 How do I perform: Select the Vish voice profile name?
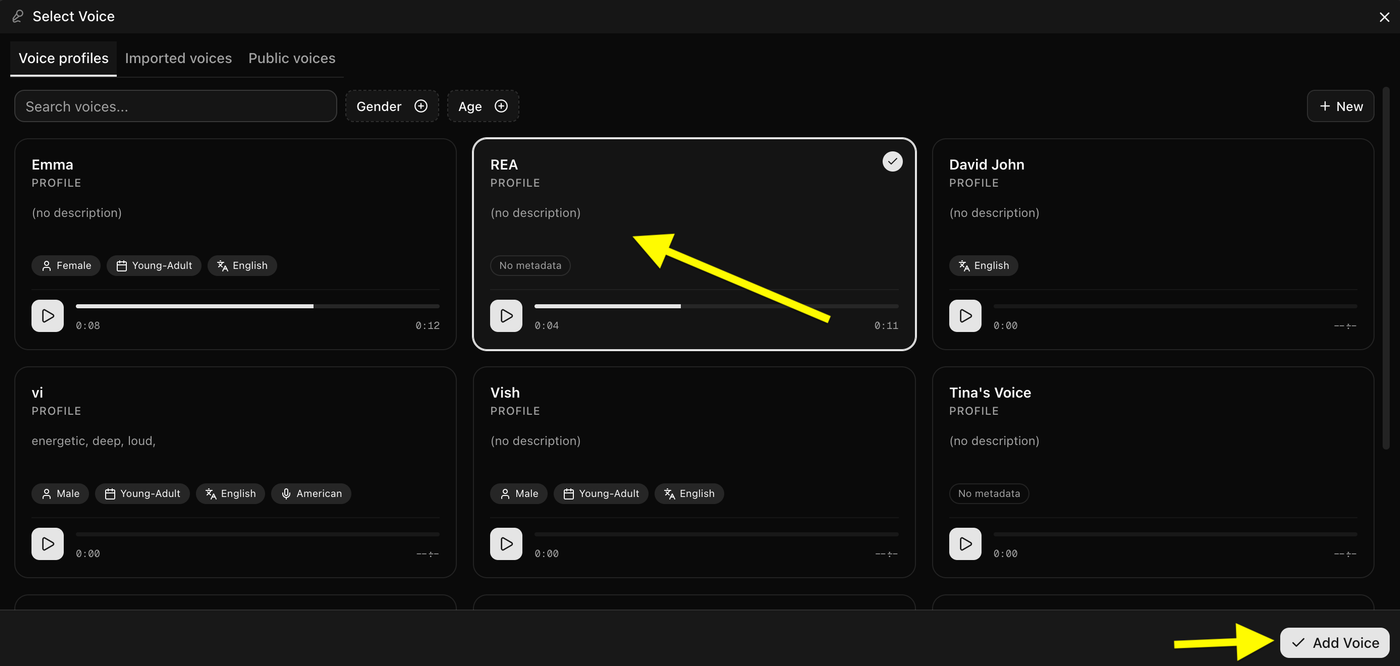[x=505, y=392]
